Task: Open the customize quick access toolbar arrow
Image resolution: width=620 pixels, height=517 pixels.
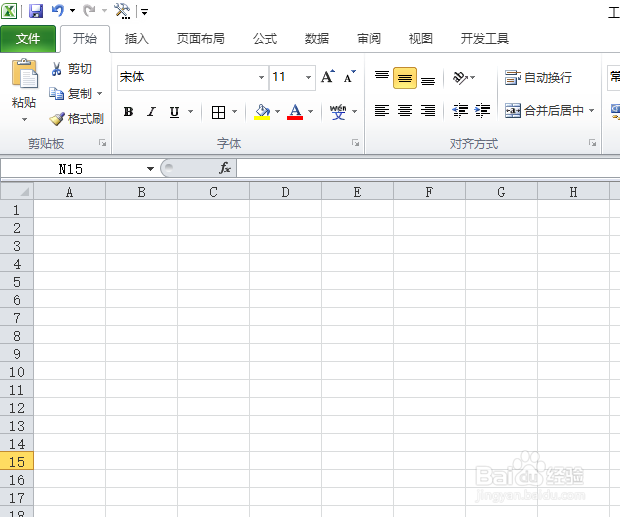Action: click(145, 12)
